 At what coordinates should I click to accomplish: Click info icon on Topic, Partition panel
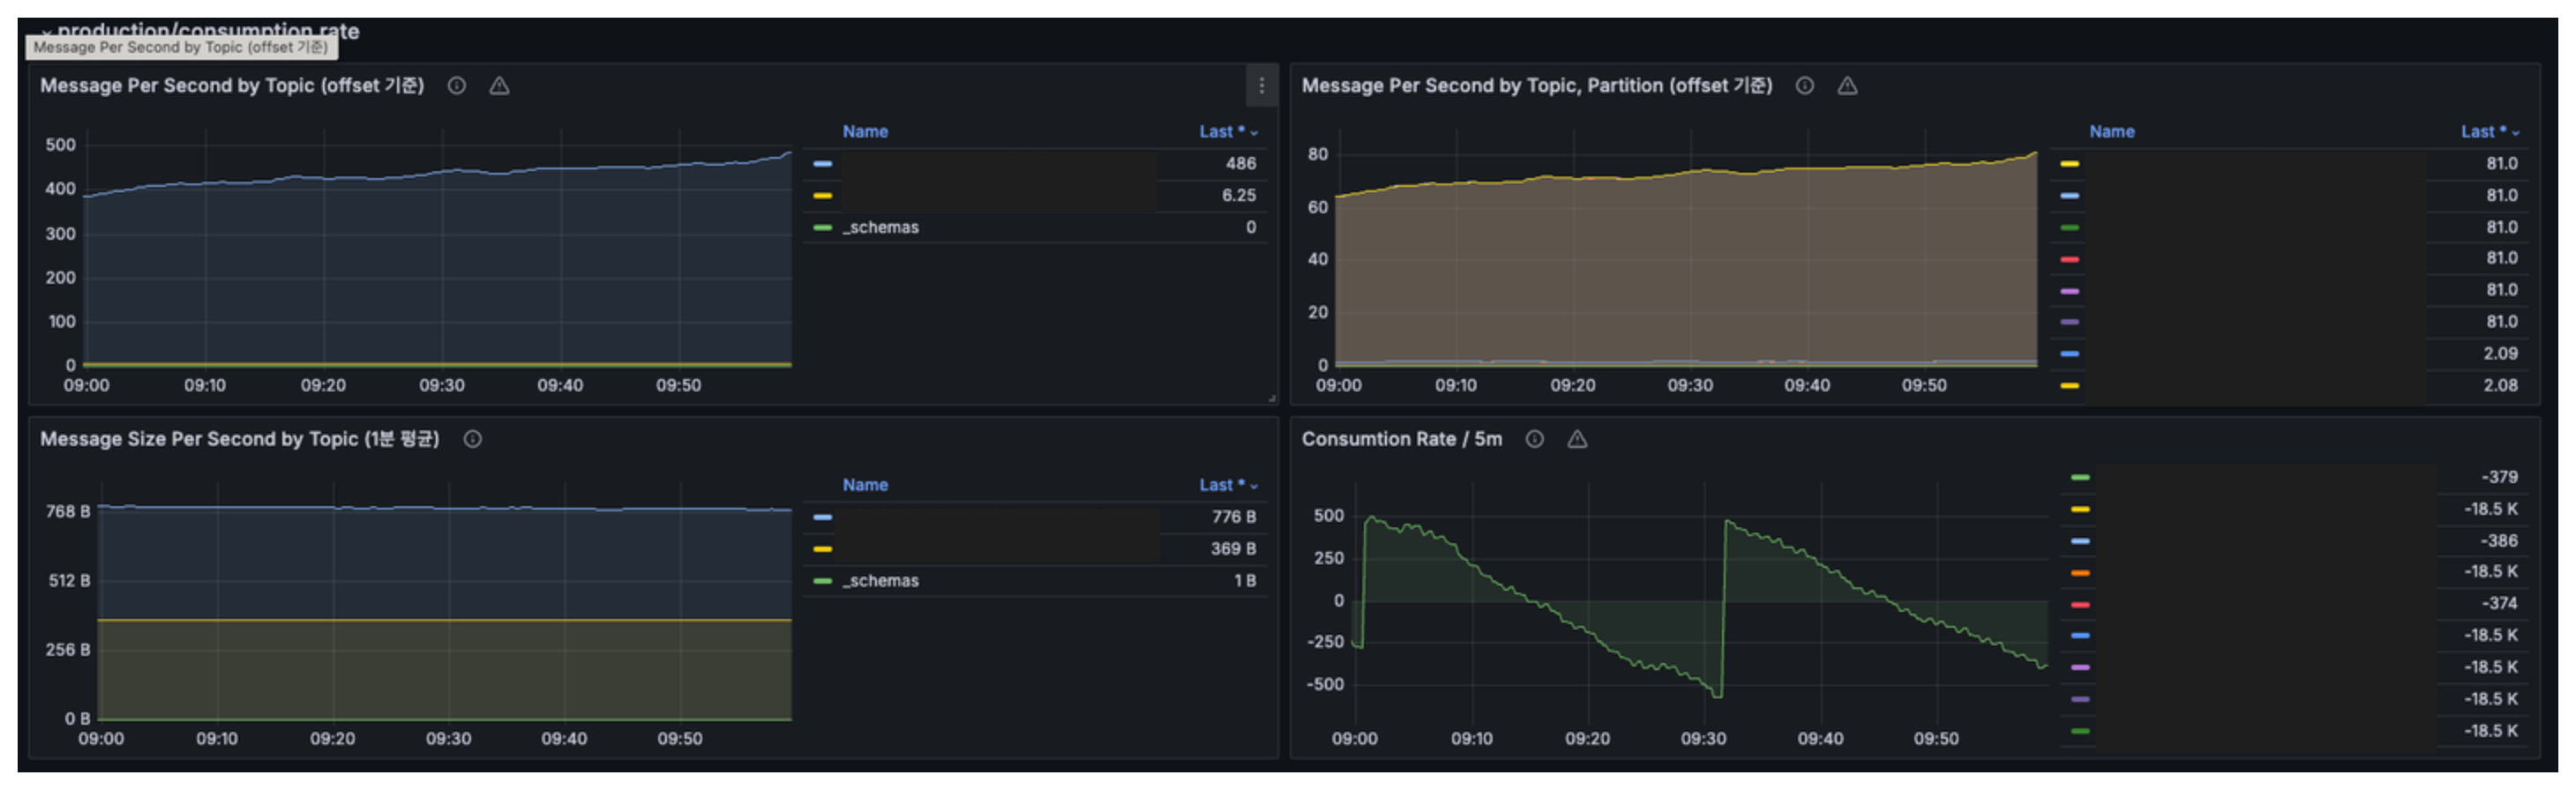tap(1805, 86)
